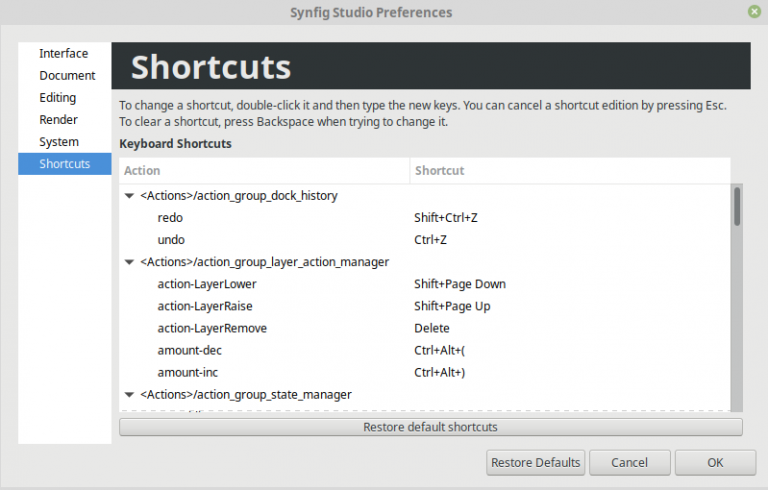The width and height of the screenshot is (768, 490).
Task: Open the Interface preferences page
Action: [64, 53]
